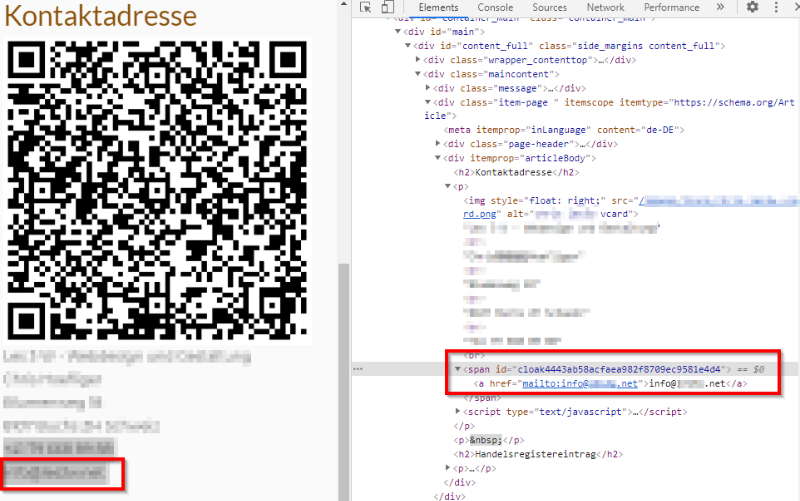Show more DevTools tabs chevron
The width and height of the screenshot is (800, 501).
720,7
